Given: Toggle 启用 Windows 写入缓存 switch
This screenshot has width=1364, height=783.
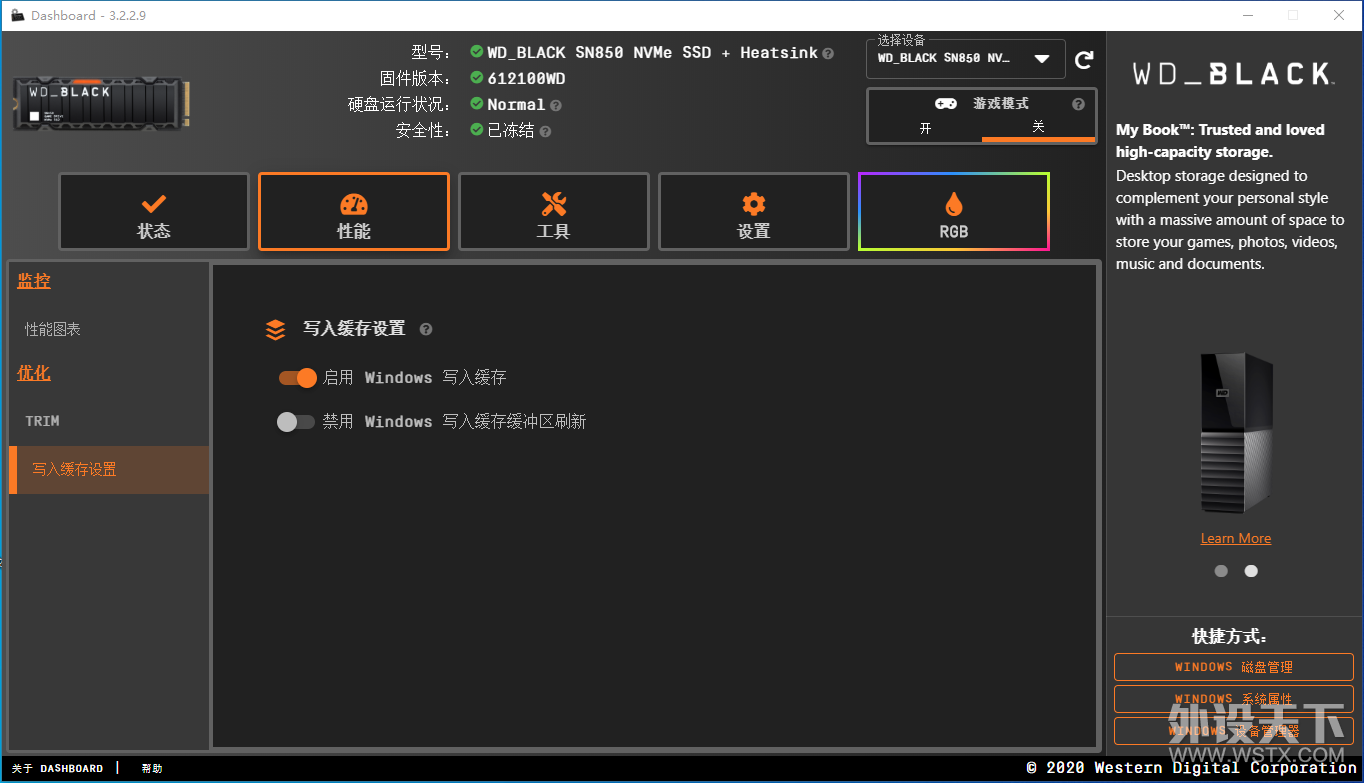Looking at the screenshot, I should coord(297,377).
